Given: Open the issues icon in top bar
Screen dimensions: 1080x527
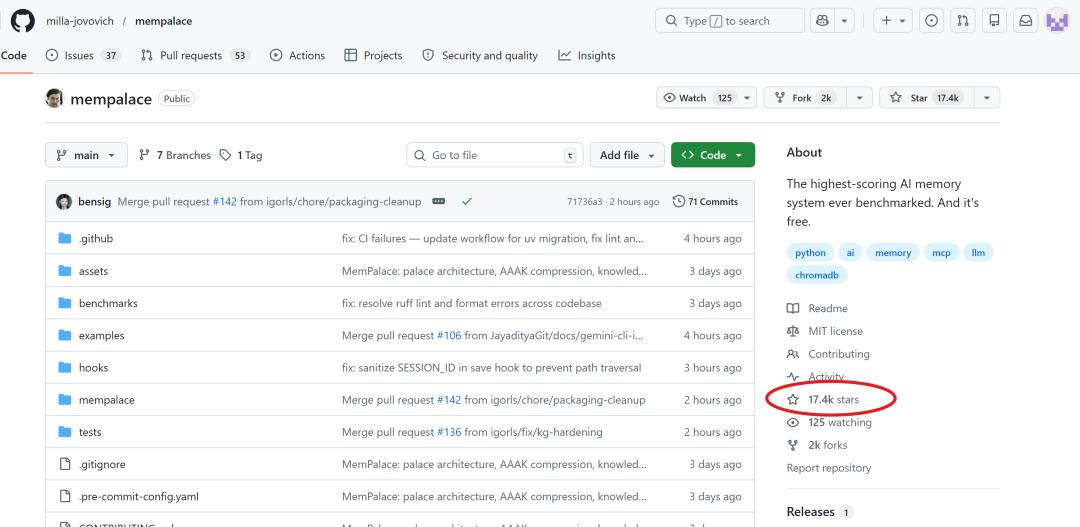Looking at the screenshot, I should (x=932, y=21).
